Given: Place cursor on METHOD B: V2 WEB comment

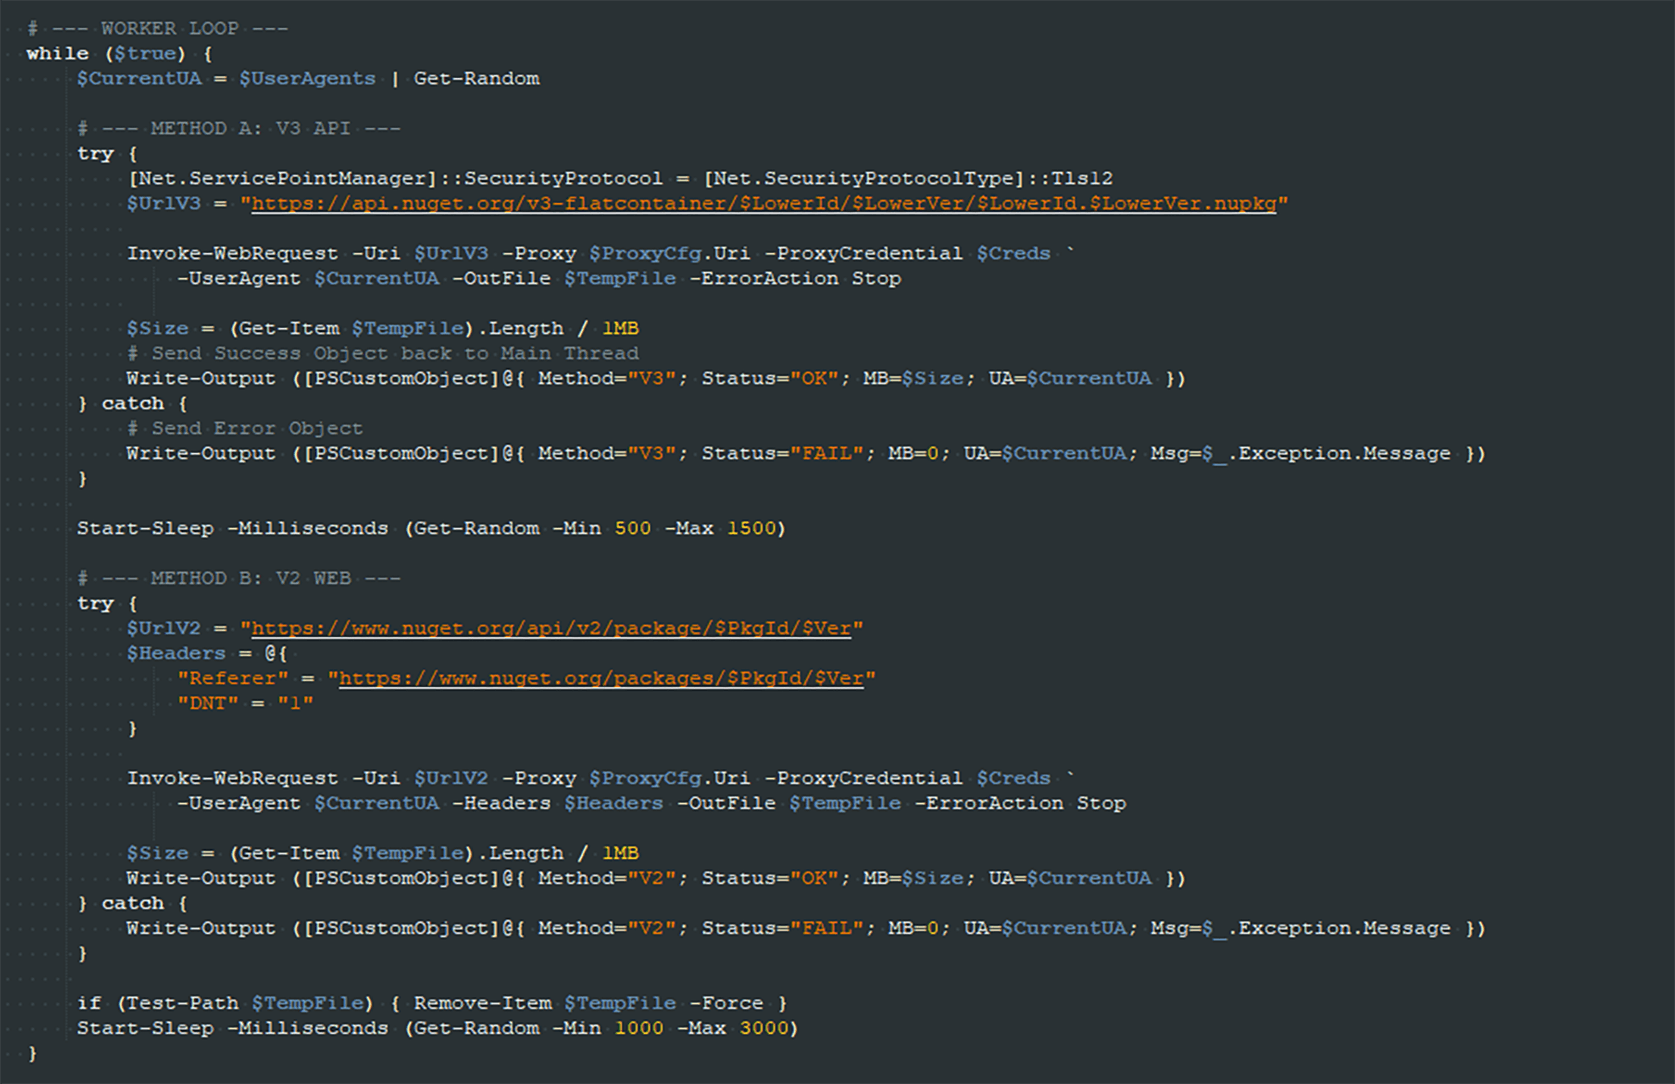Looking at the screenshot, I should pyautogui.click(x=239, y=579).
